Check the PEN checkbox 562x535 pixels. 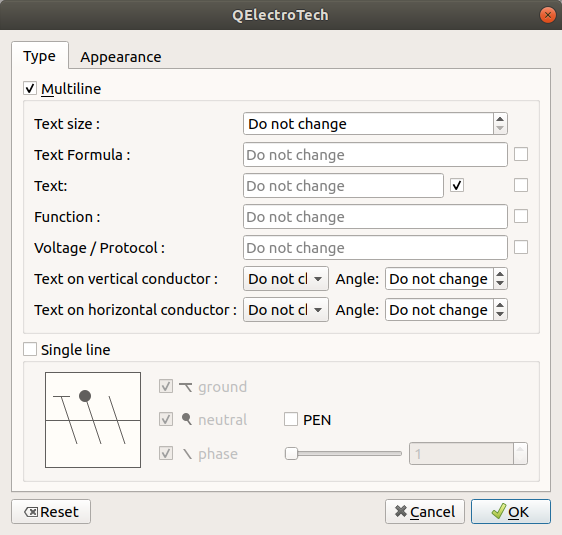pos(291,419)
